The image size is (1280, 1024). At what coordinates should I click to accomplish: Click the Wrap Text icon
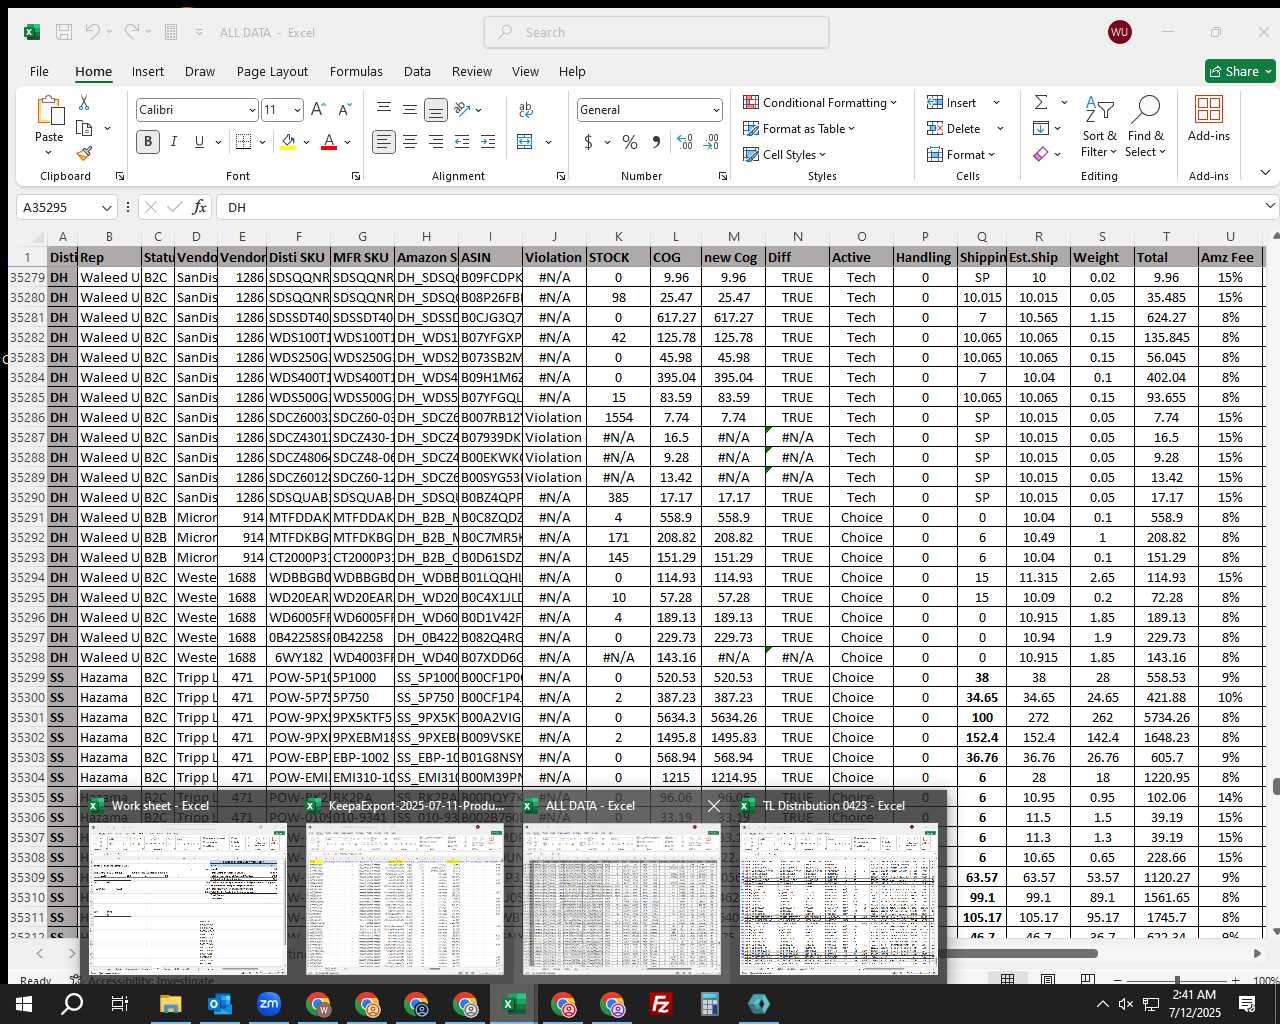click(526, 109)
